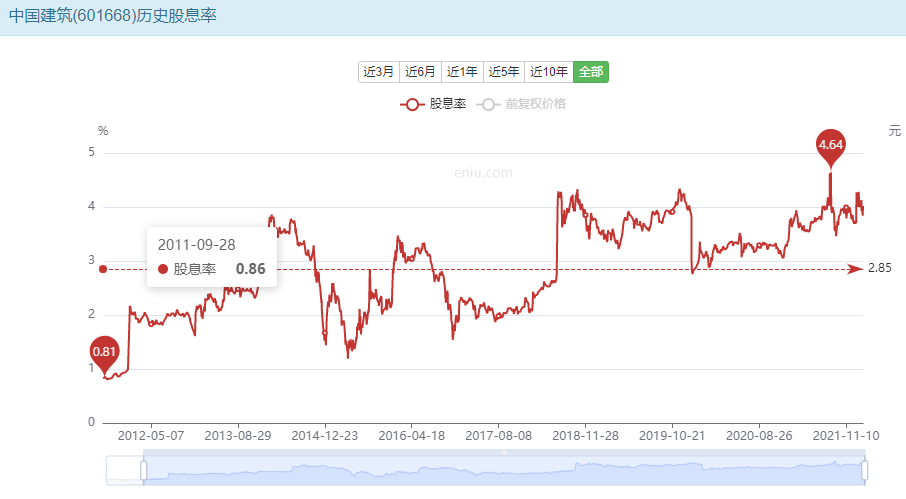The width and height of the screenshot is (906, 499).
Task: Click the 2016-04-18 axis date label
Action: tap(411, 436)
